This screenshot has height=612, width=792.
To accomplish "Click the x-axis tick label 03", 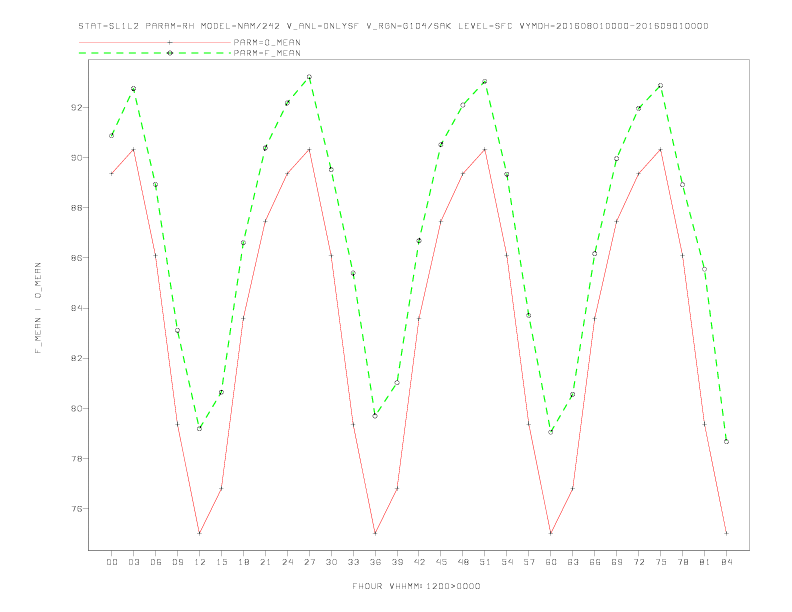I will (x=133, y=562).
